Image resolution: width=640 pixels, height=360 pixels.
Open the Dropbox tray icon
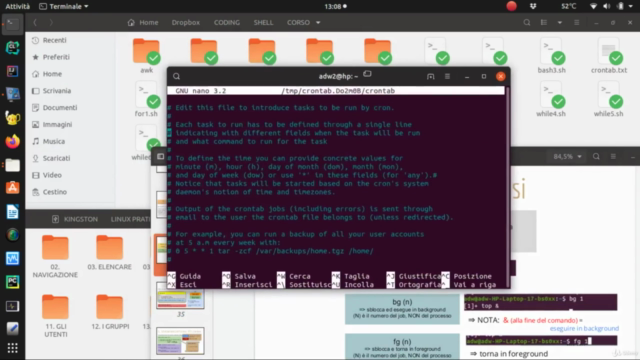[533, 6]
